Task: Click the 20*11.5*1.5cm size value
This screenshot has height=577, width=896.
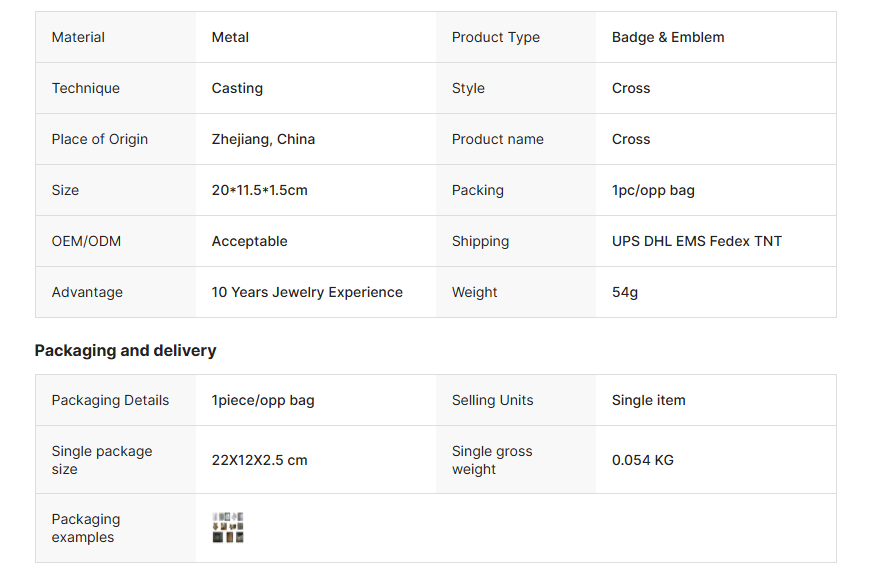Action: [x=259, y=190]
